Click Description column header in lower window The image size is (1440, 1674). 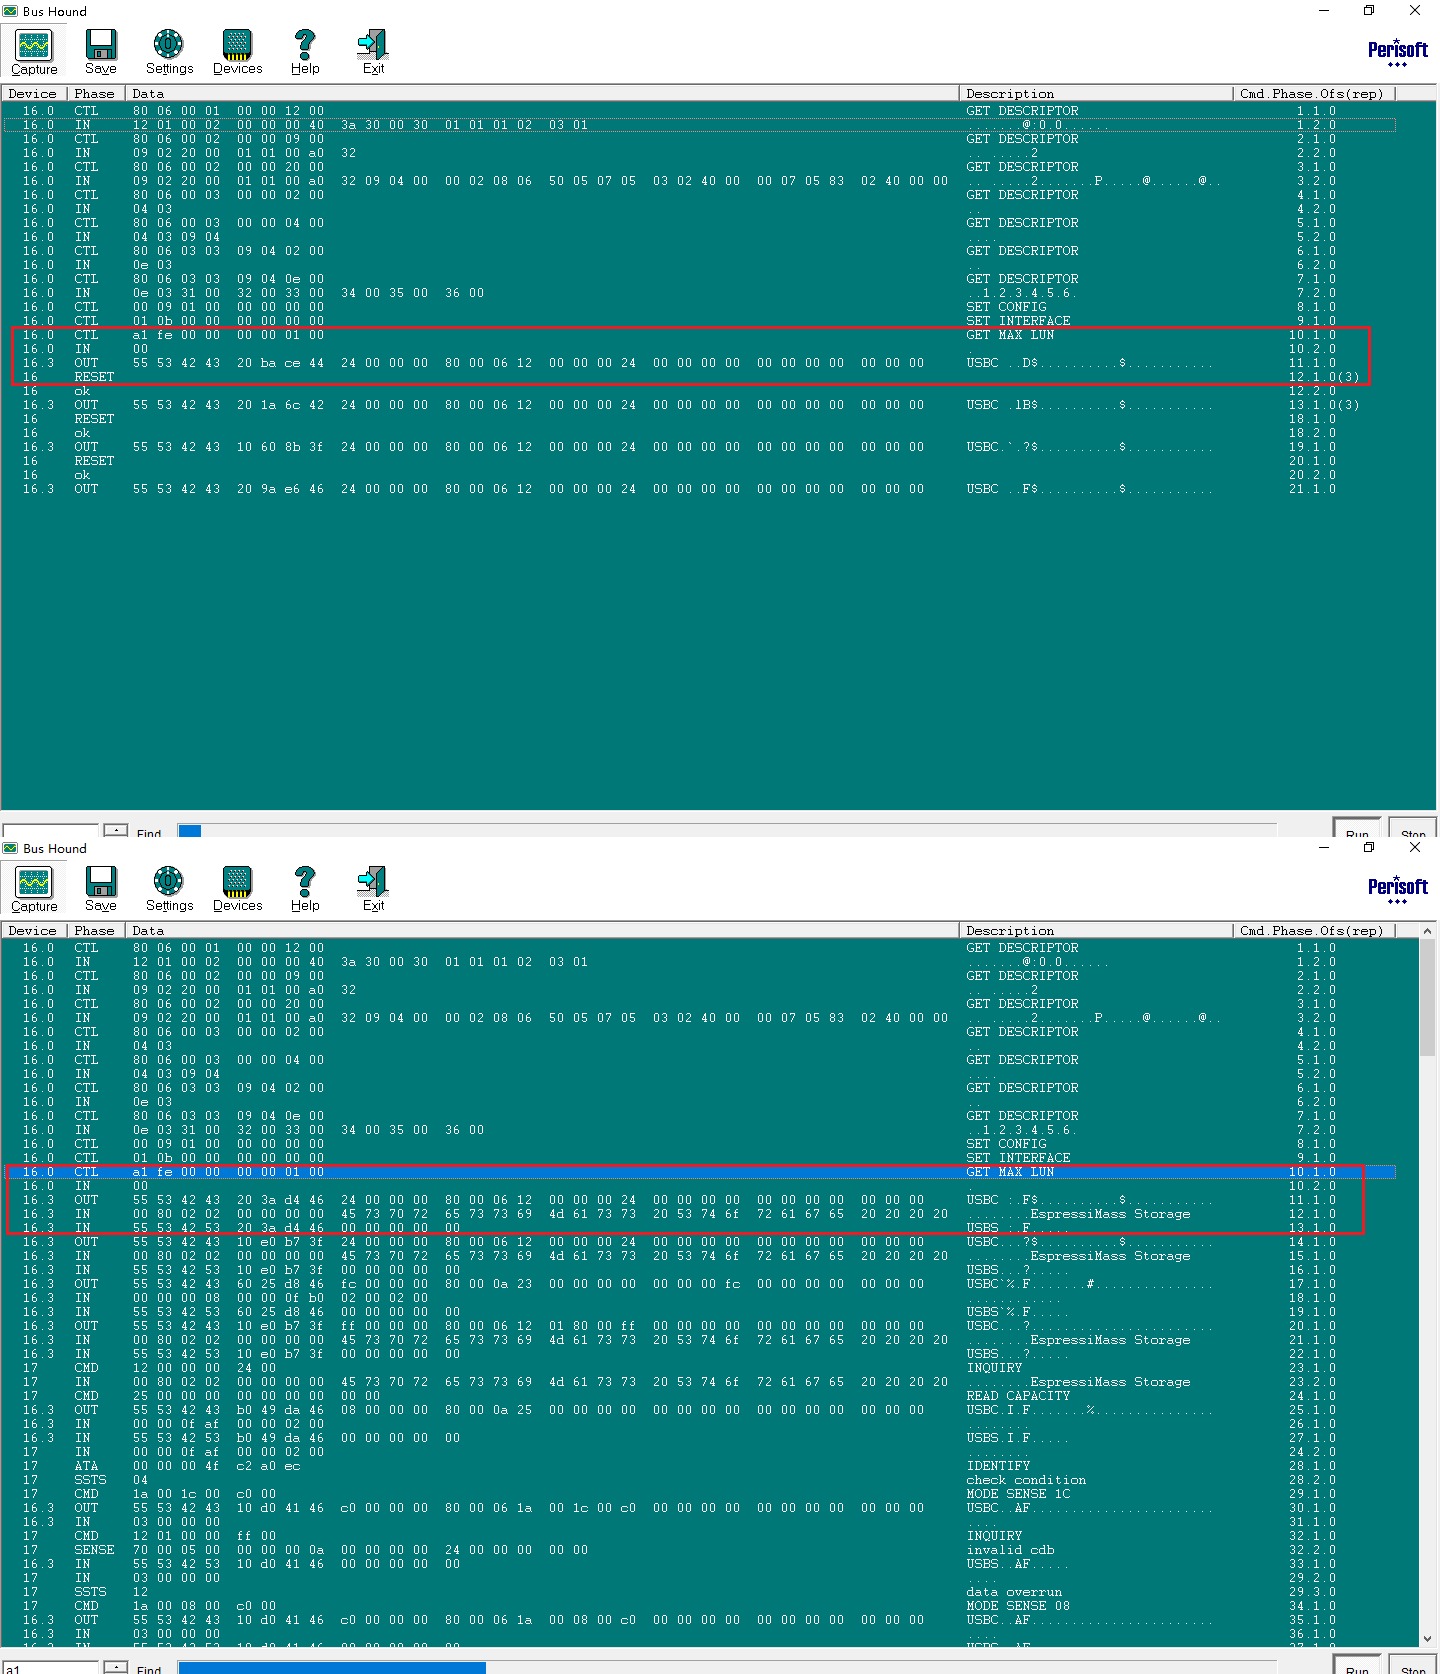[1096, 930]
